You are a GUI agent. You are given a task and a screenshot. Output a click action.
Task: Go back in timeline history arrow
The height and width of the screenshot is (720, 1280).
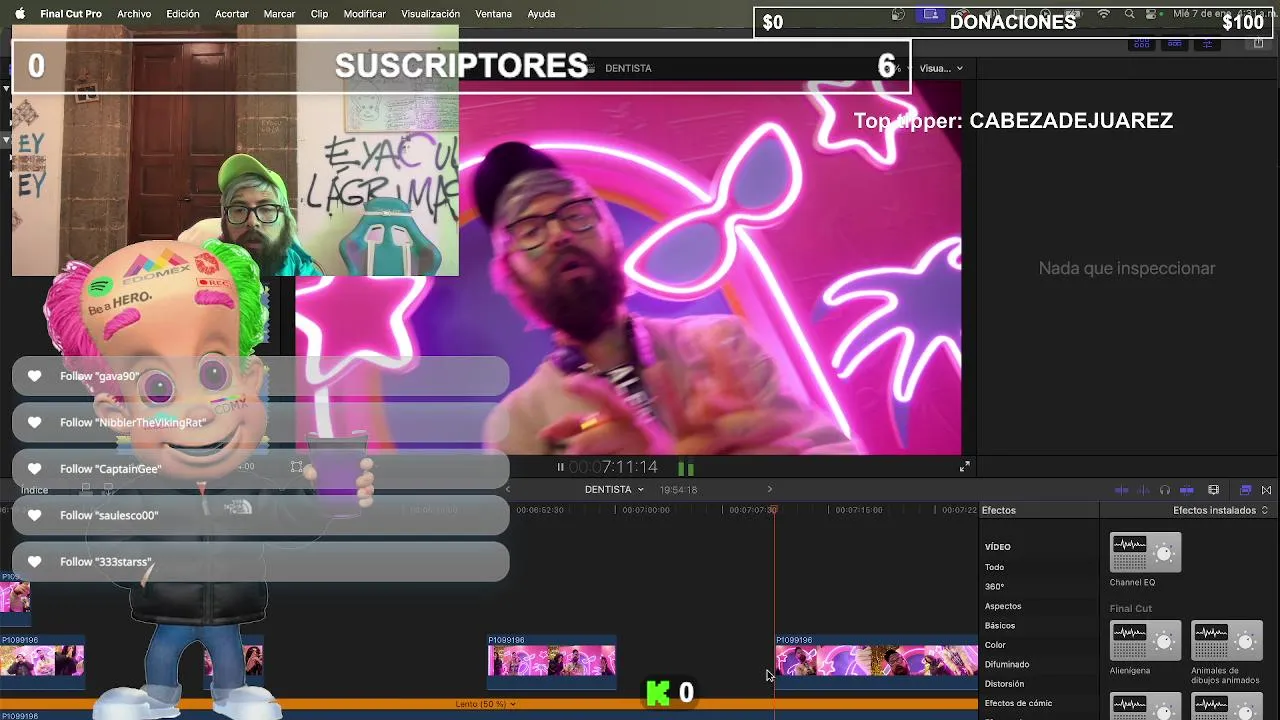[508, 489]
